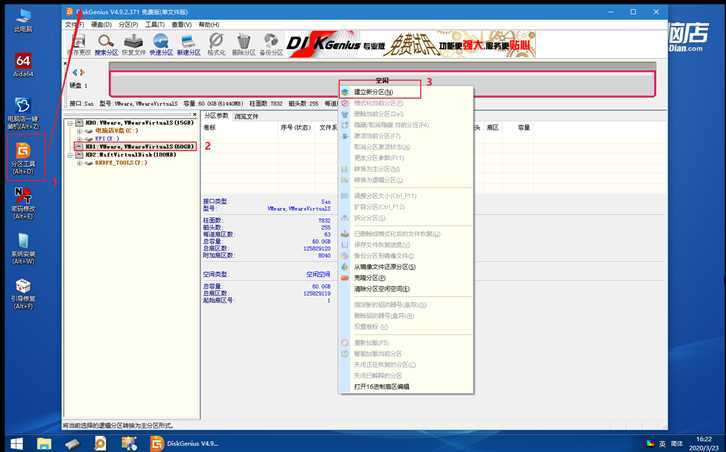Open the 工具(T) menu
This screenshot has height=452, width=726.
coord(155,25)
